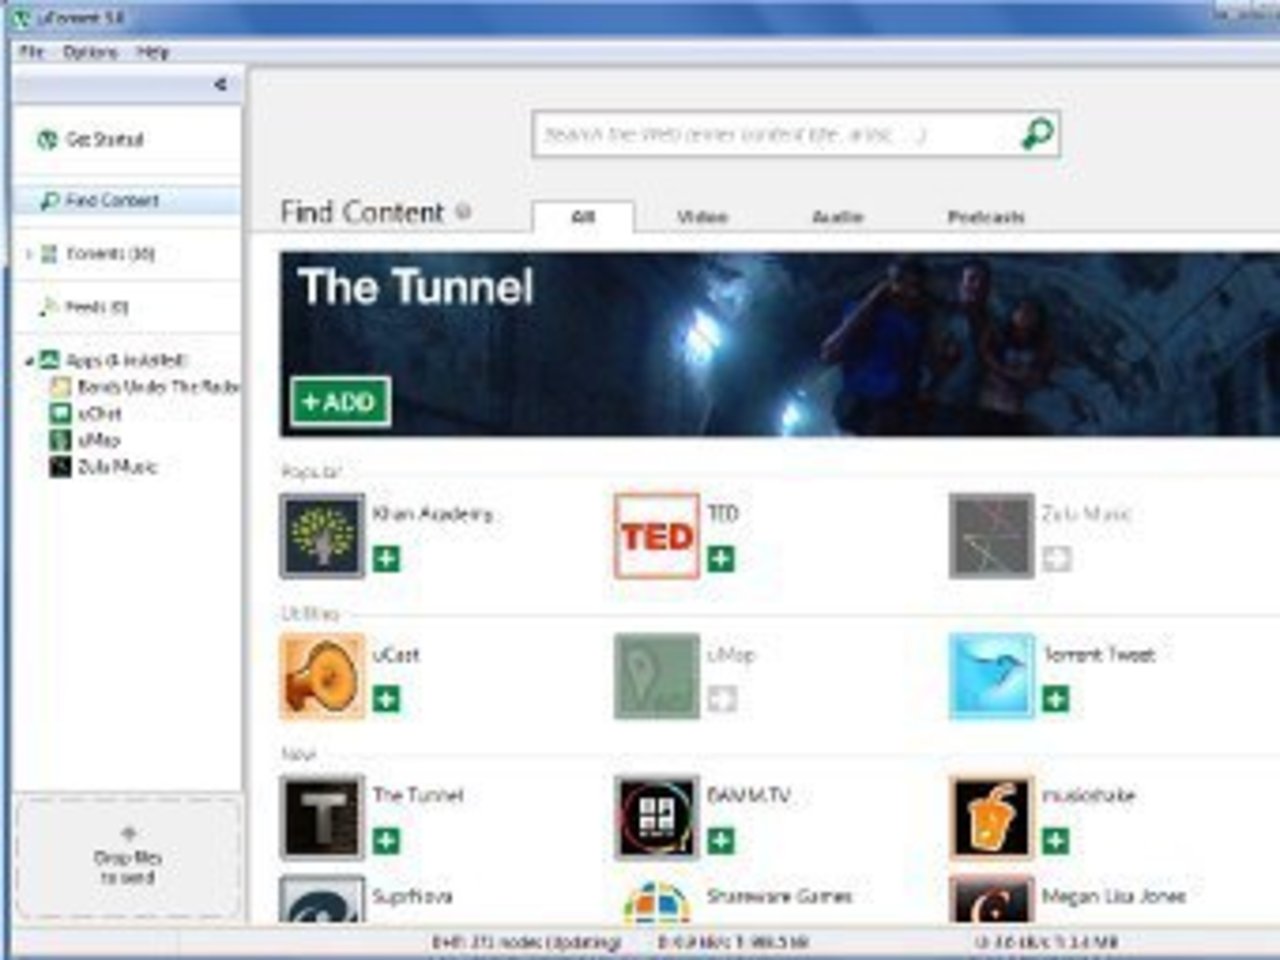This screenshot has width=1280, height=960.
Task: Open the Options menu
Action: pyautogui.click(x=90, y=52)
